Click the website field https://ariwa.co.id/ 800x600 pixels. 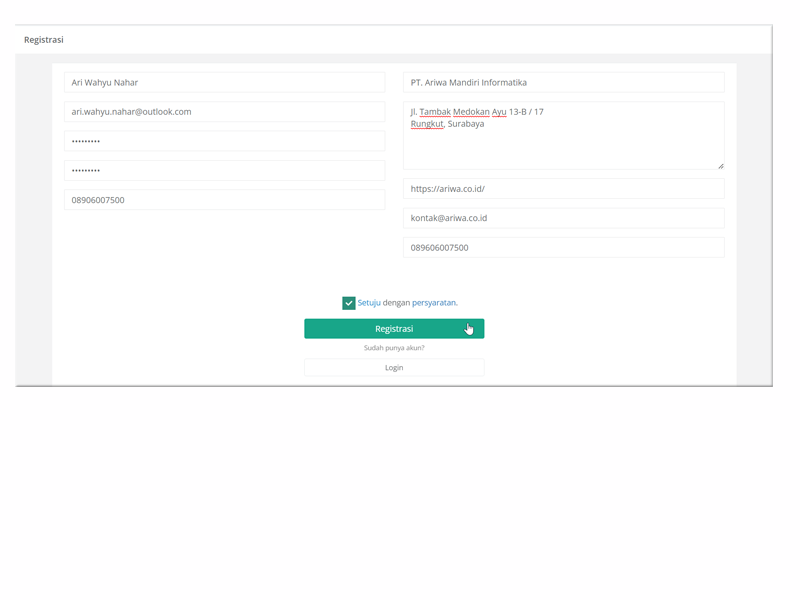[x=563, y=189]
